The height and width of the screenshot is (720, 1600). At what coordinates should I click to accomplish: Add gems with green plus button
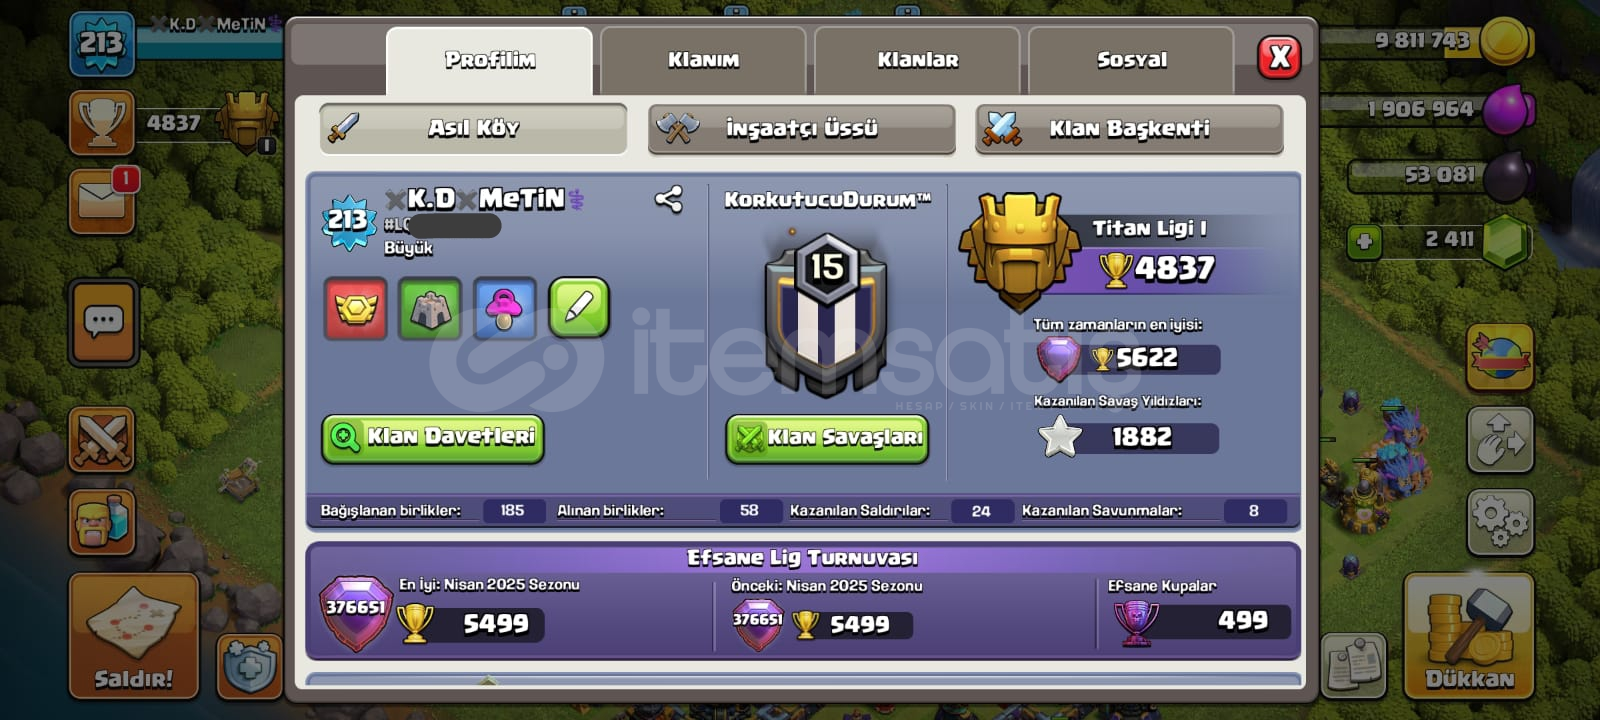click(x=1364, y=241)
